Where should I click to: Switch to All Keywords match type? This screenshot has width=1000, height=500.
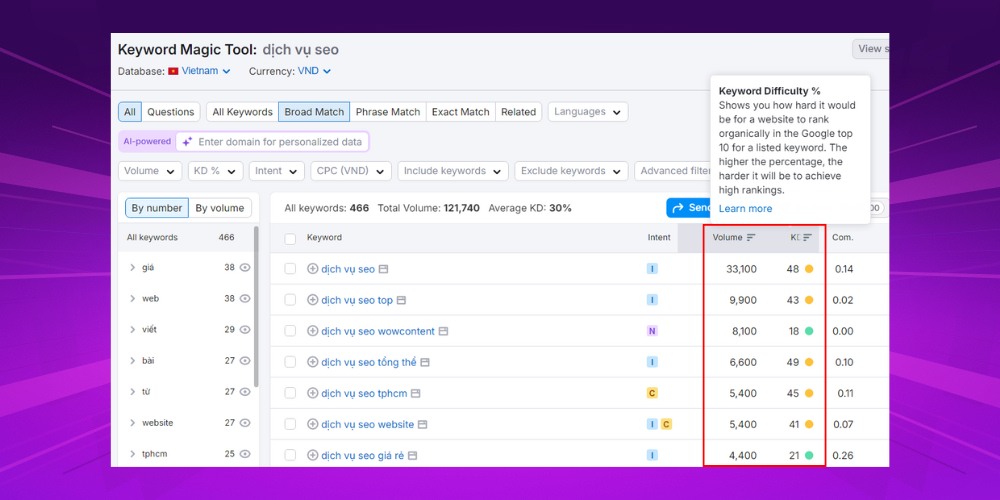pyautogui.click(x=242, y=112)
